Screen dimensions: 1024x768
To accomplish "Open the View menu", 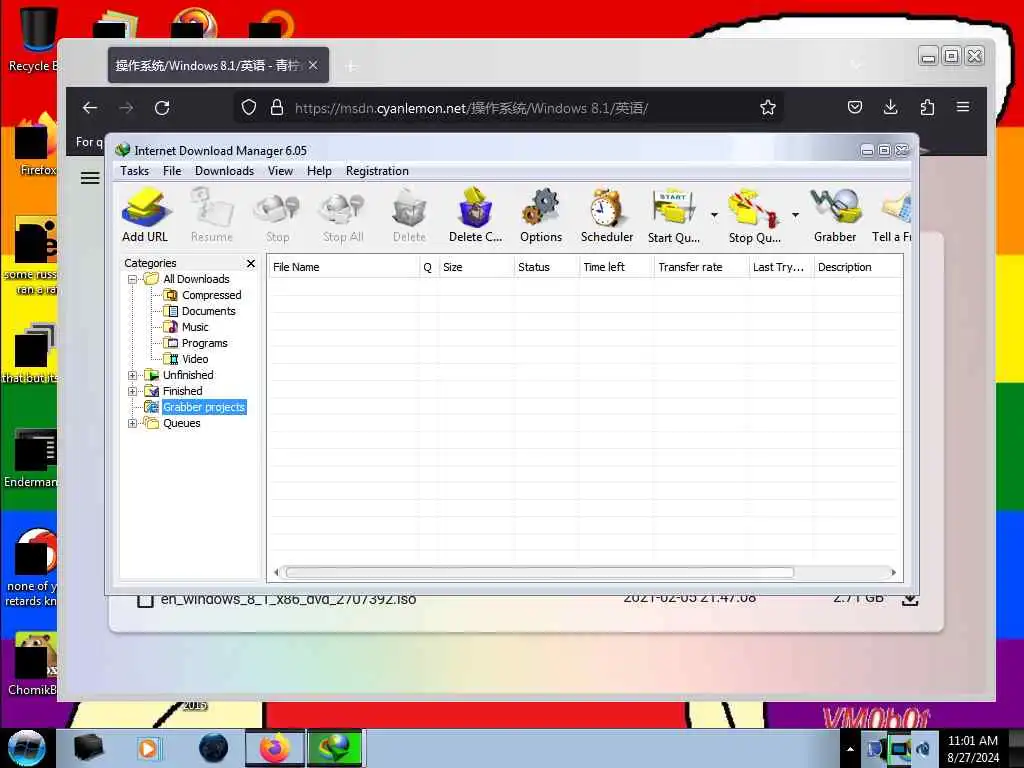I will pyautogui.click(x=280, y=171).
